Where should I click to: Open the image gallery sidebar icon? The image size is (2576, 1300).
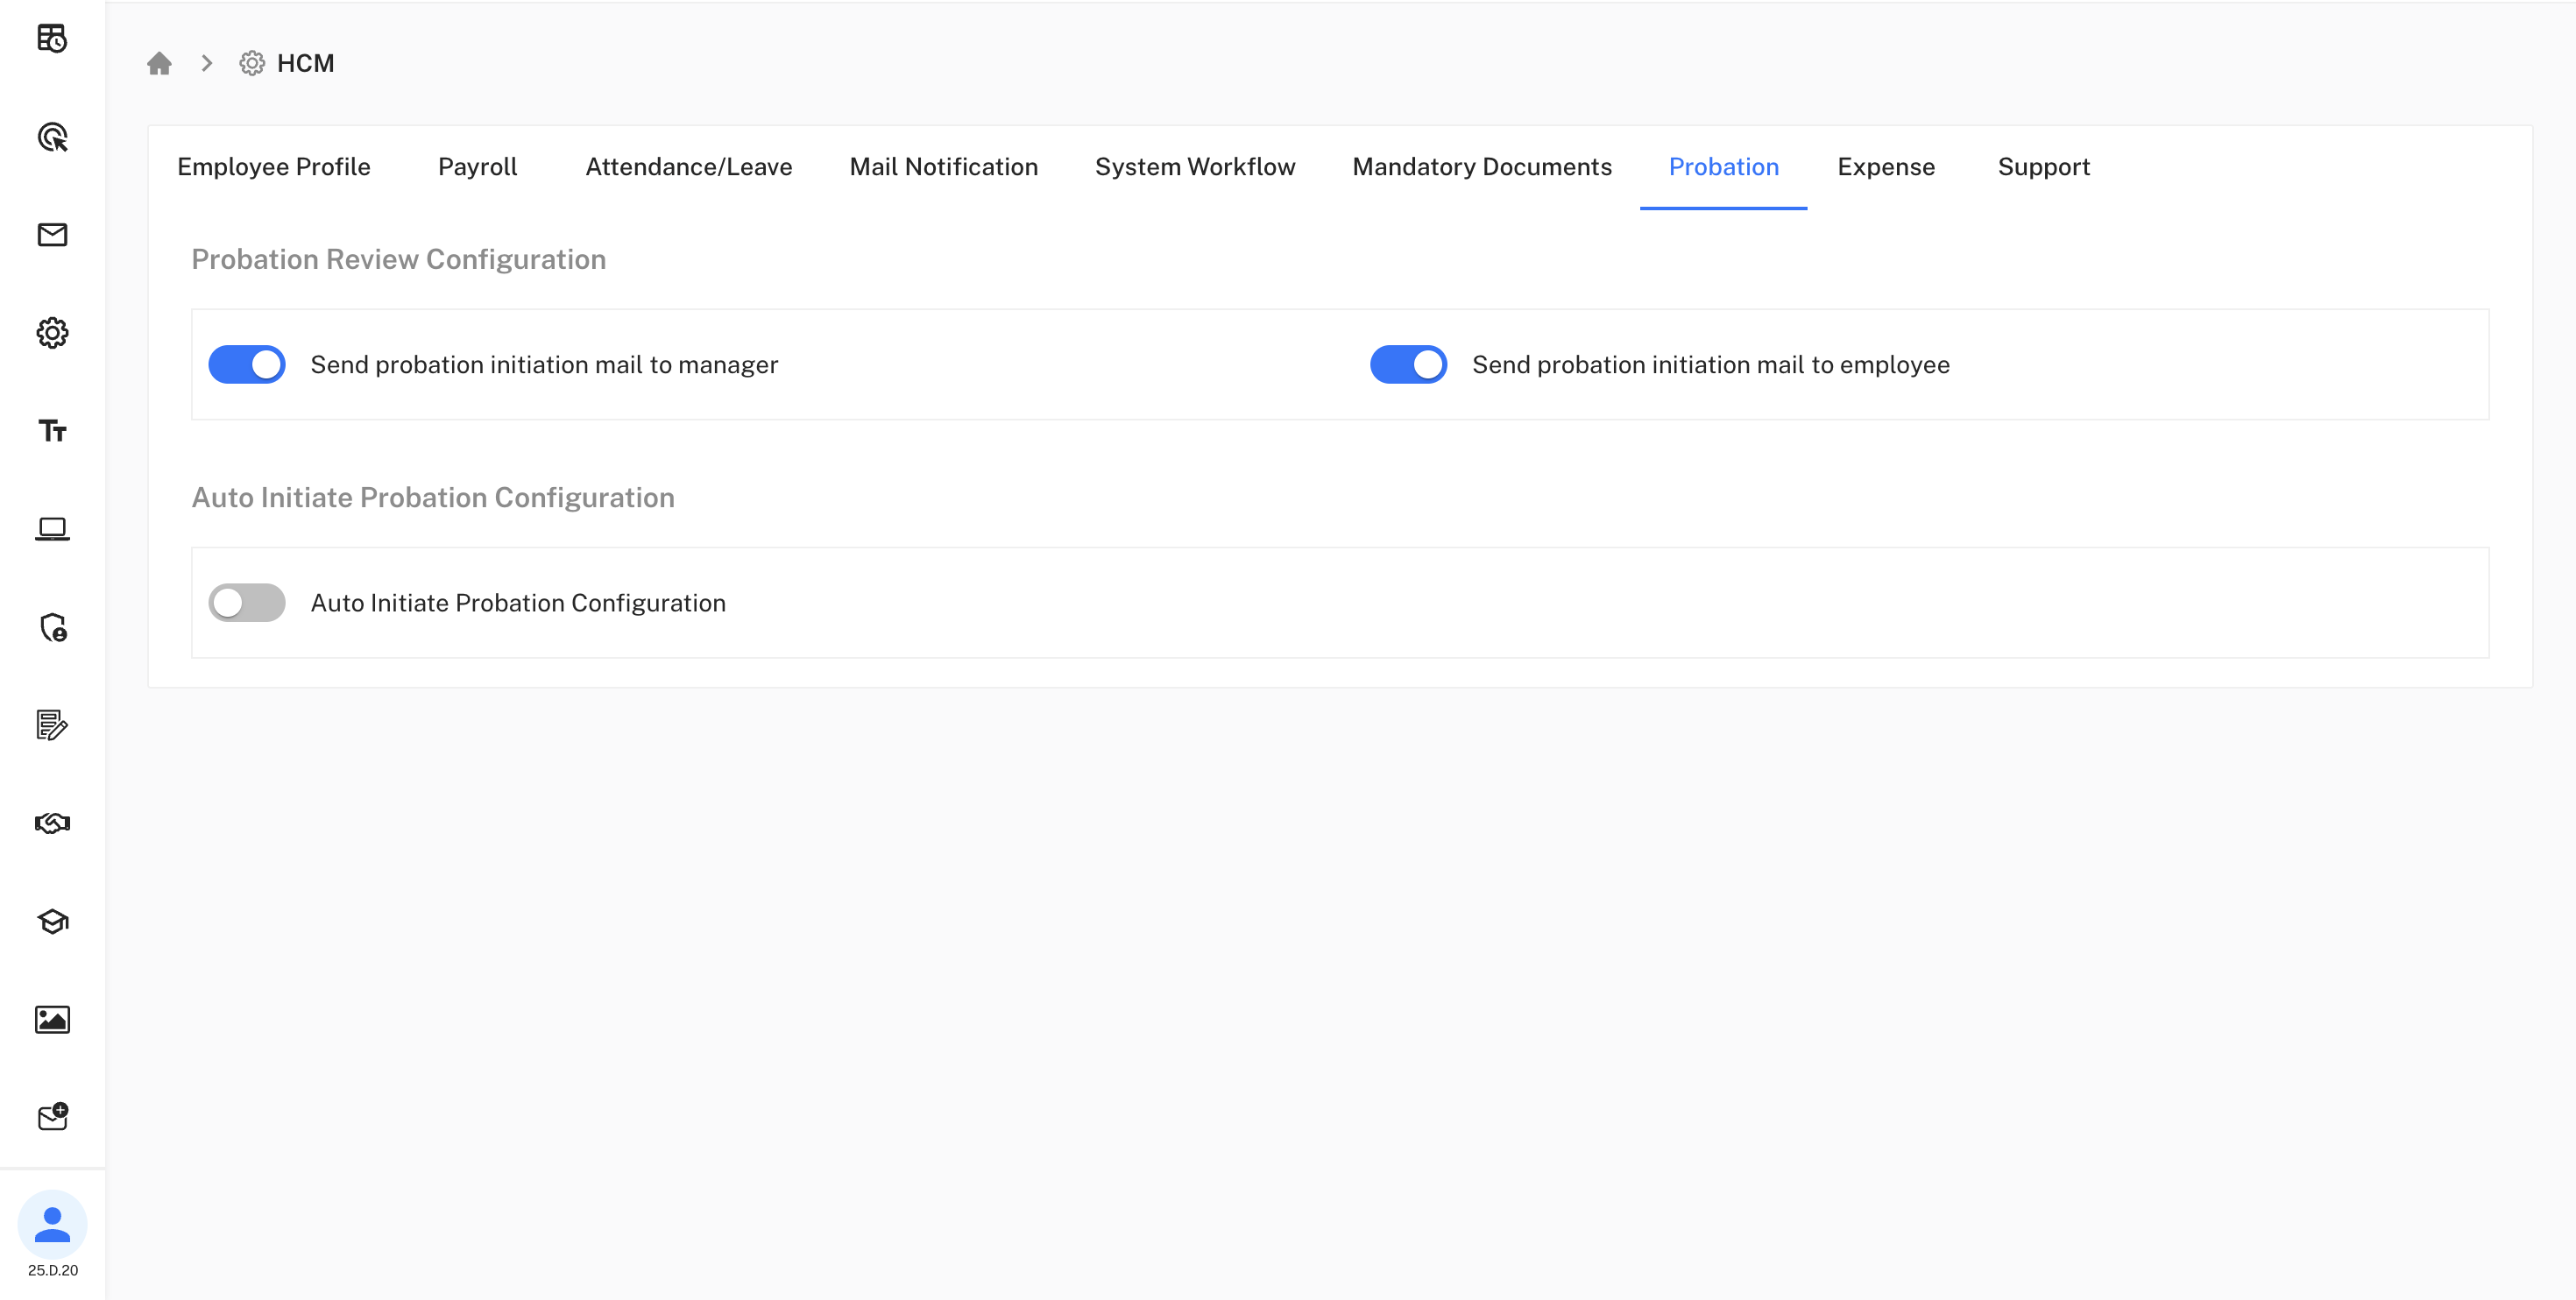coord(52,1019)
